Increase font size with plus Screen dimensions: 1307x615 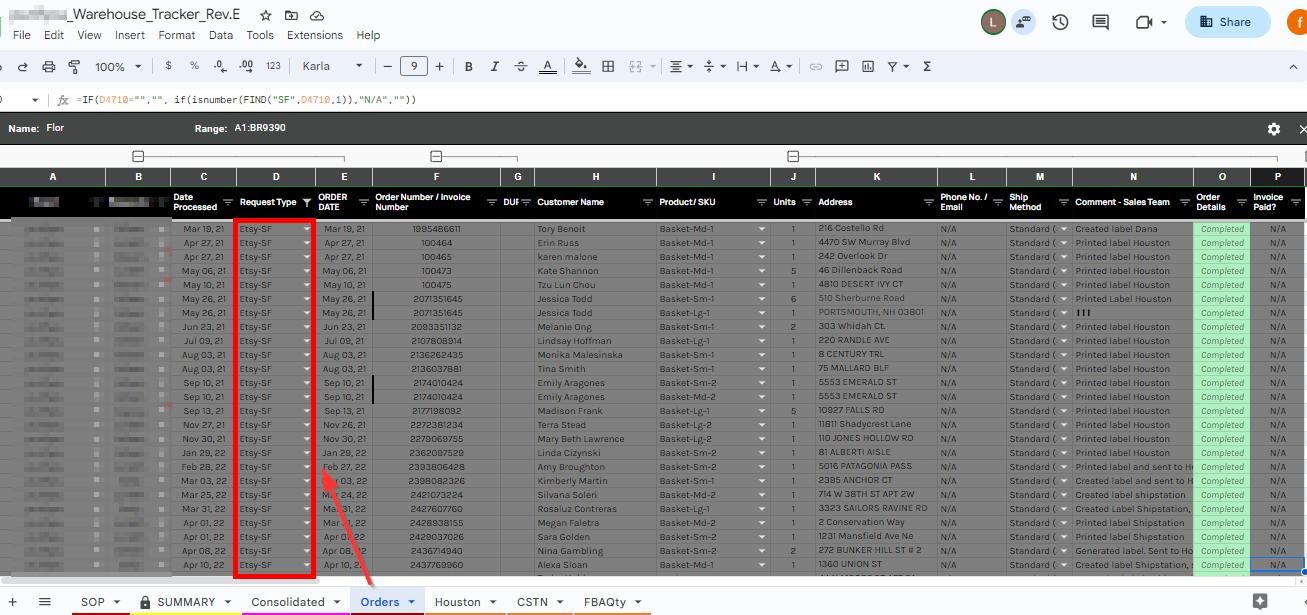click(439, 66)
